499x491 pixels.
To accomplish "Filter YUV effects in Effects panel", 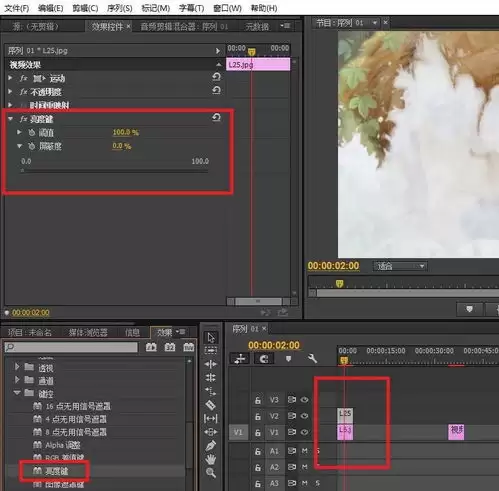I will tap(189, 347).
